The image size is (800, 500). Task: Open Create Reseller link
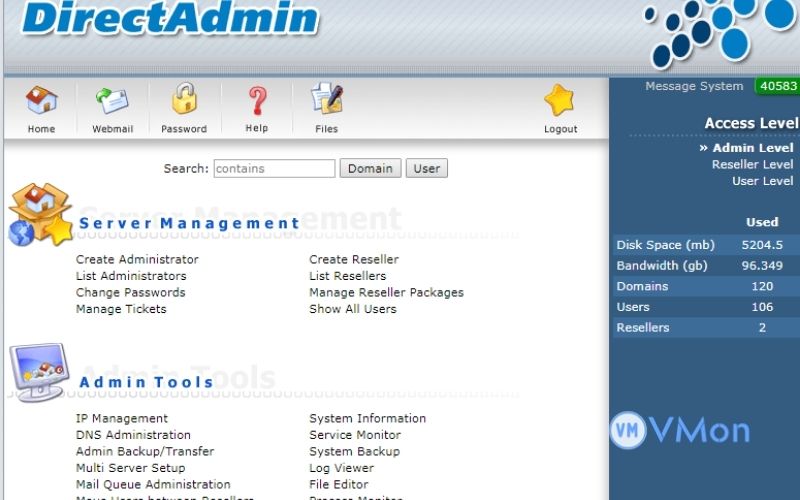point(354,259)
